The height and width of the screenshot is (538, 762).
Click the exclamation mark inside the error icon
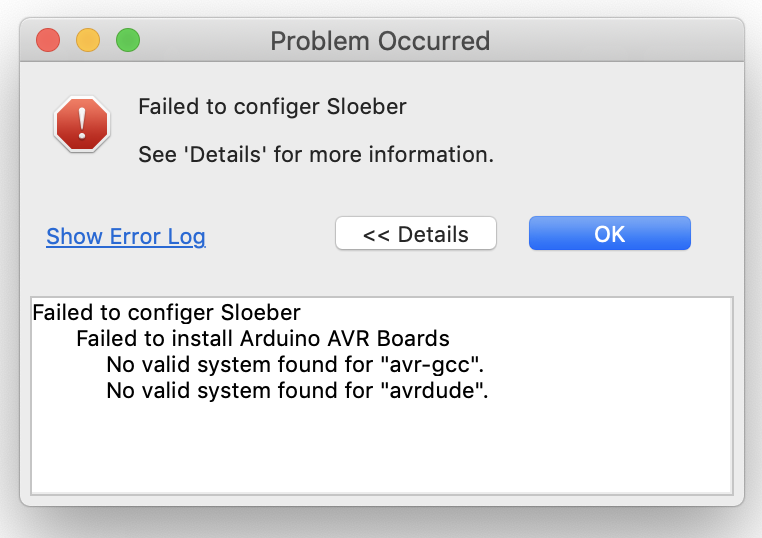click(x=82, y=123)
